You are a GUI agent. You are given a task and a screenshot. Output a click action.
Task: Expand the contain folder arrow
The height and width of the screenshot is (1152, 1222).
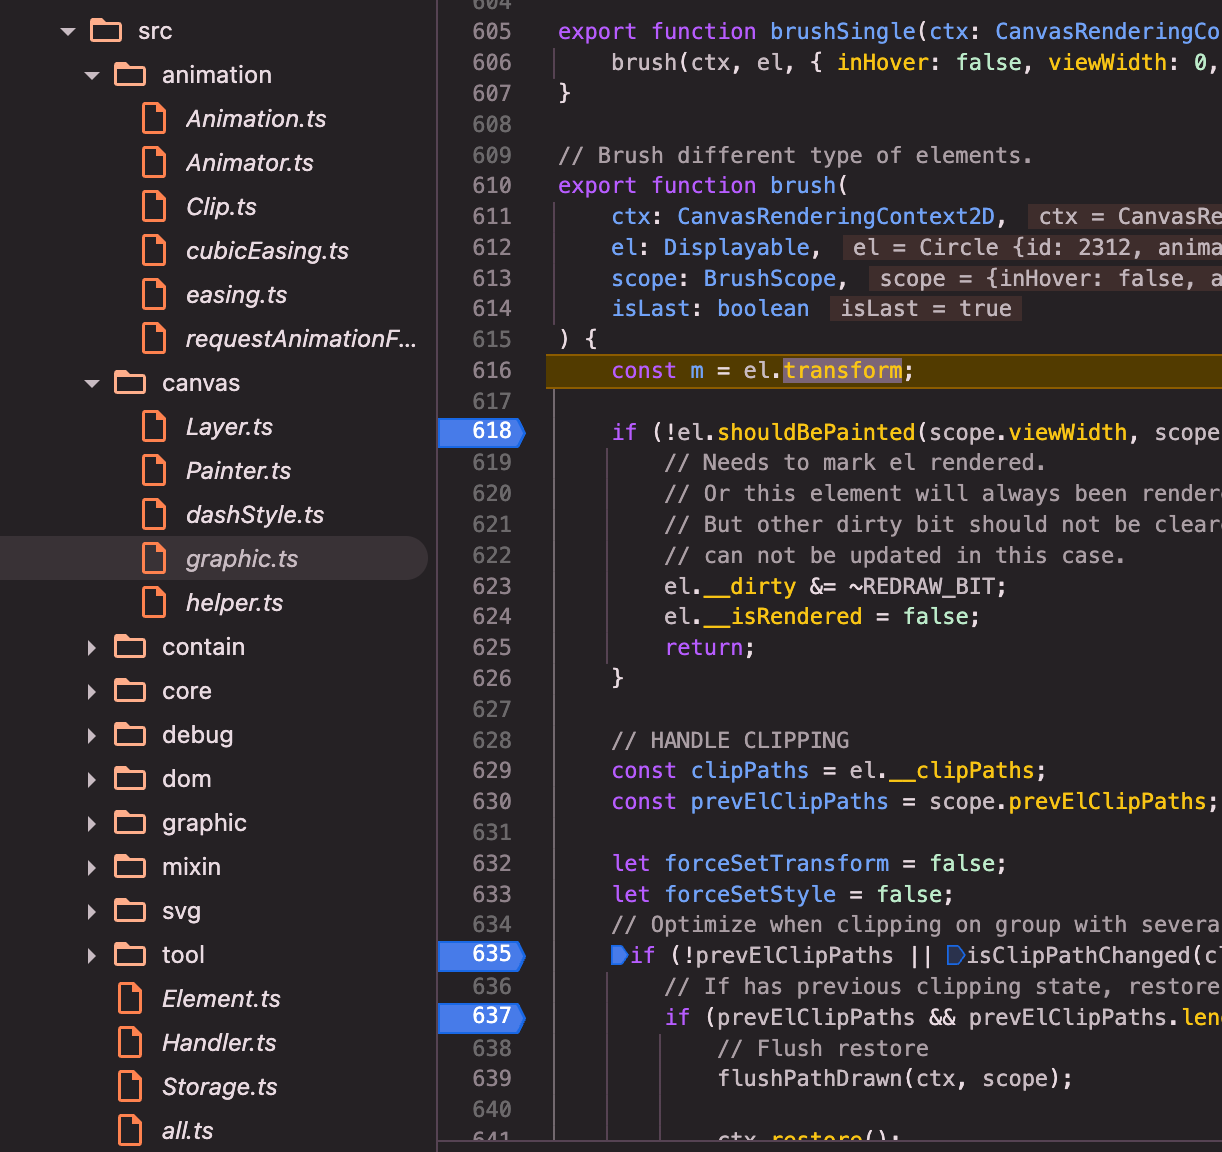pos(92,648)
